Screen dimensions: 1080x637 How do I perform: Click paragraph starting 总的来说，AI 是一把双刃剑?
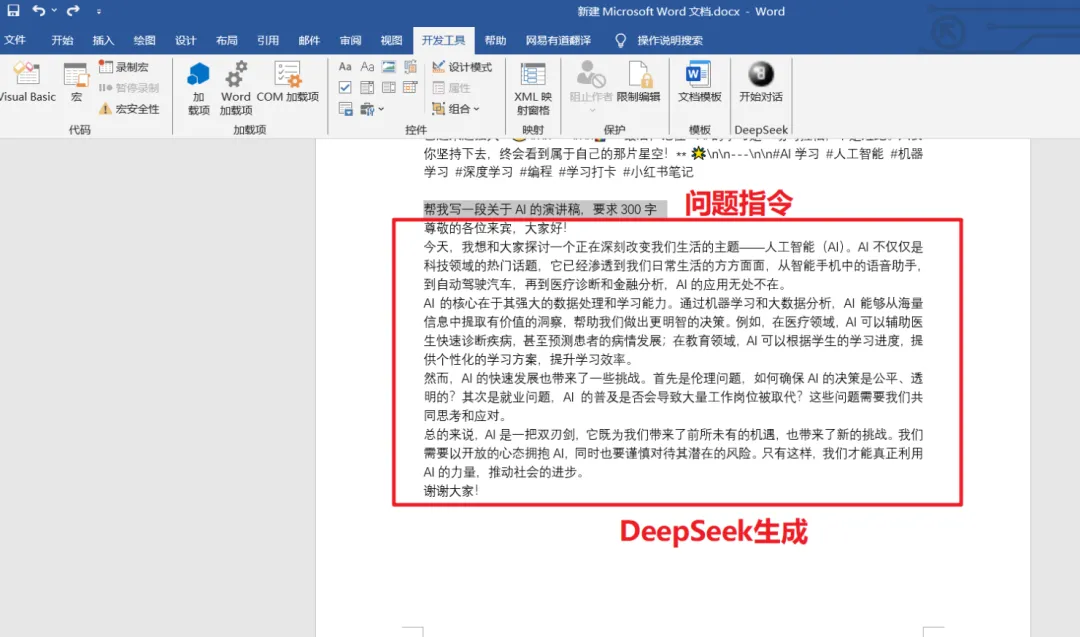pyautogui.click(x=673, y=453)
